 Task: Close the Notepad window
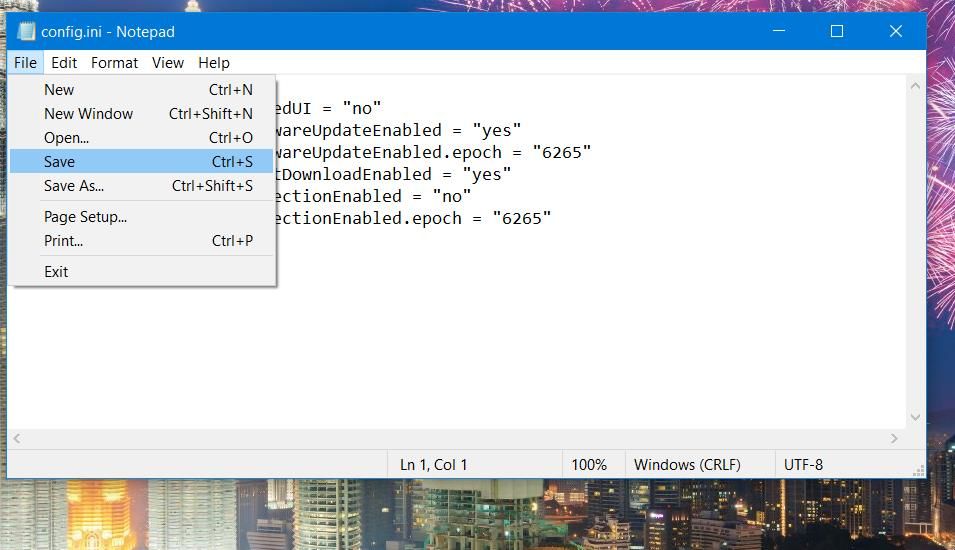(x=895, y=31)
